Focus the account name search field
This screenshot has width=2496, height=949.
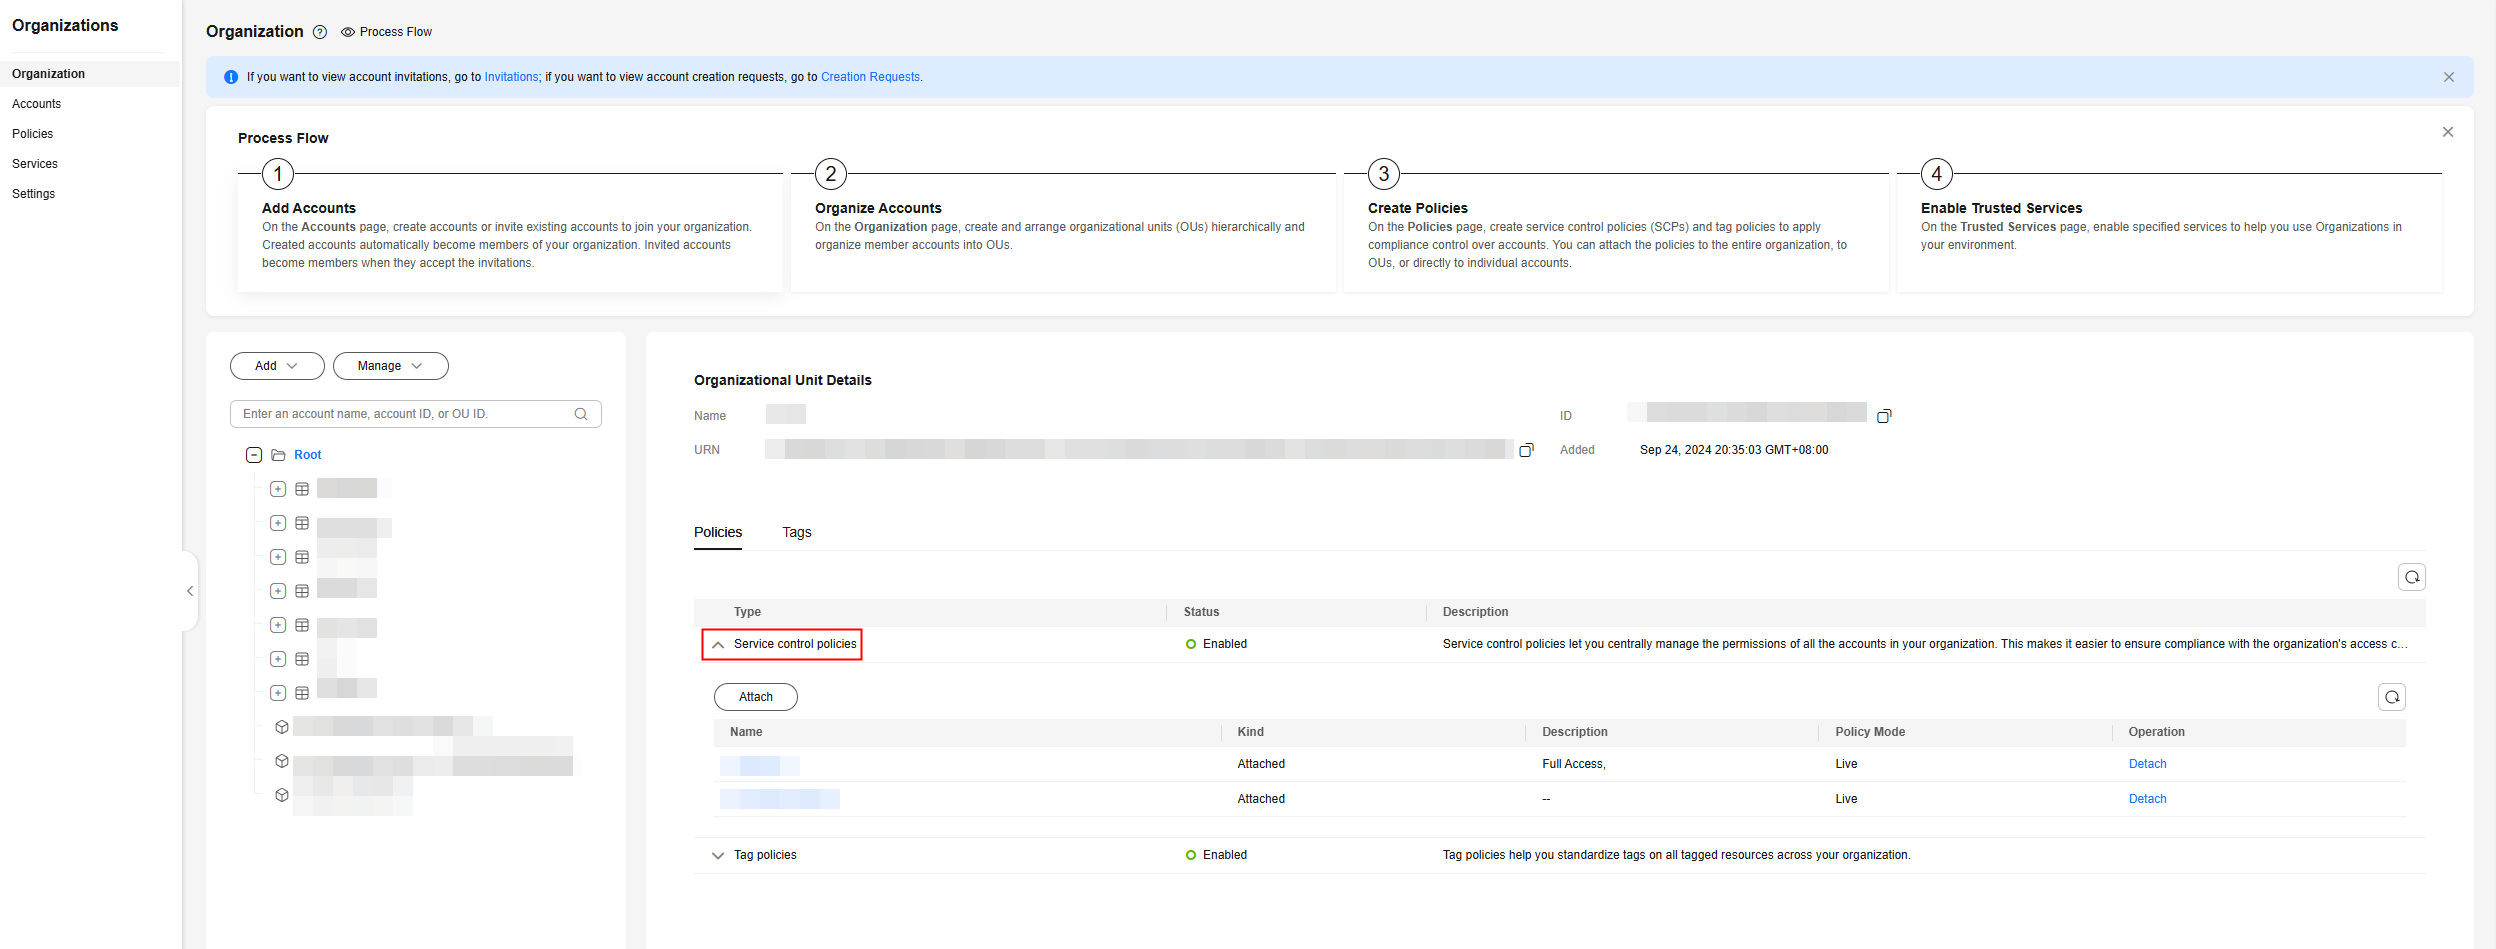point(405,414)
